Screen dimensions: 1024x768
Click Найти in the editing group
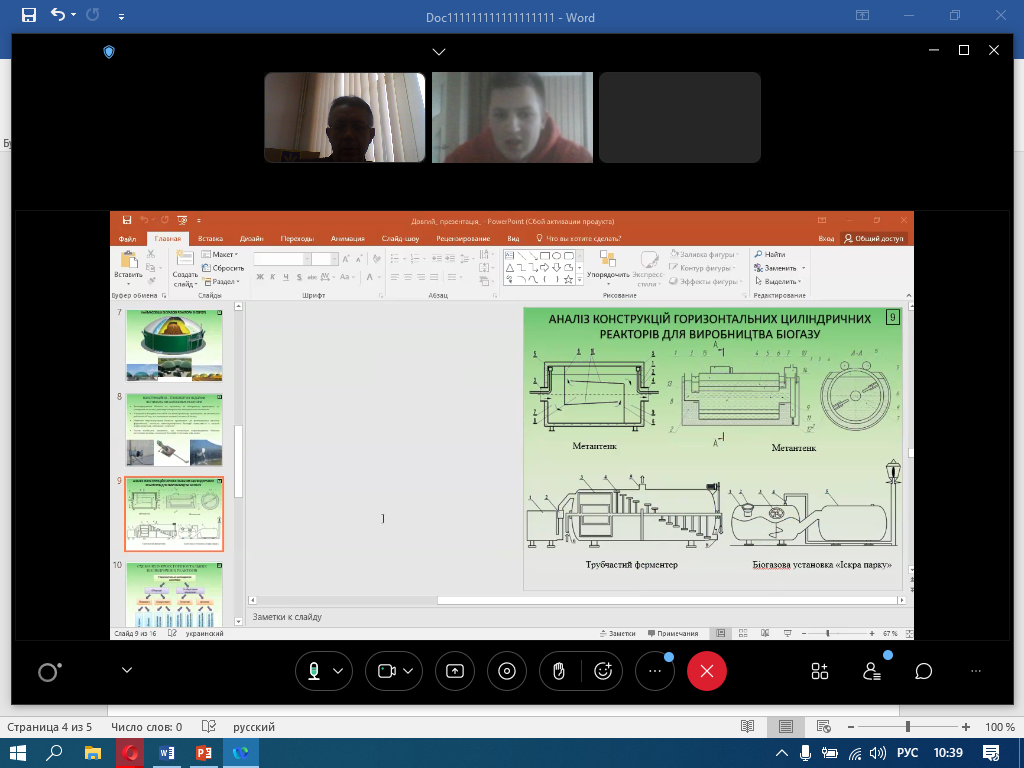(769, 255)
